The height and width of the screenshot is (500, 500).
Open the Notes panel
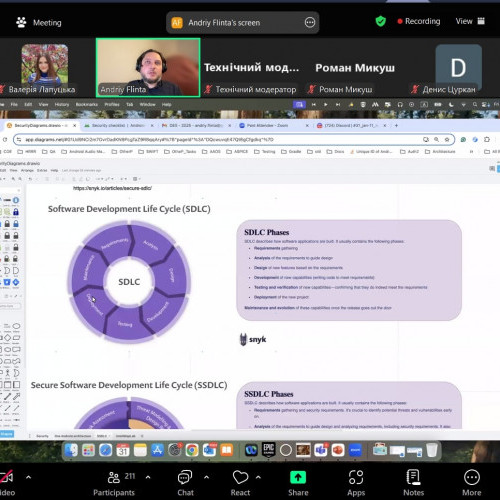click(413, 482)
